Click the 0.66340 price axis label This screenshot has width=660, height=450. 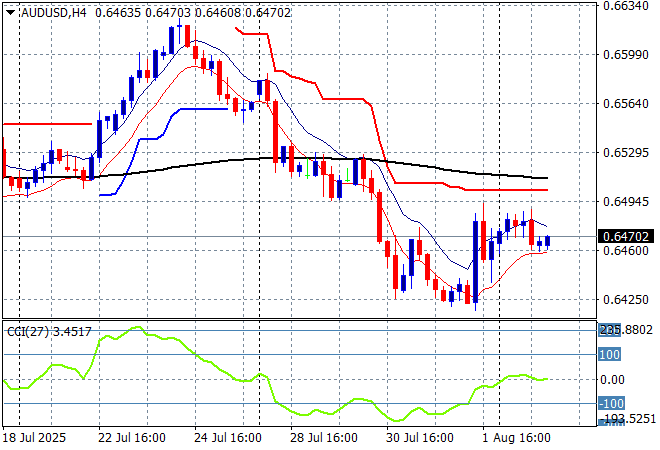click(x=626, y=6)
